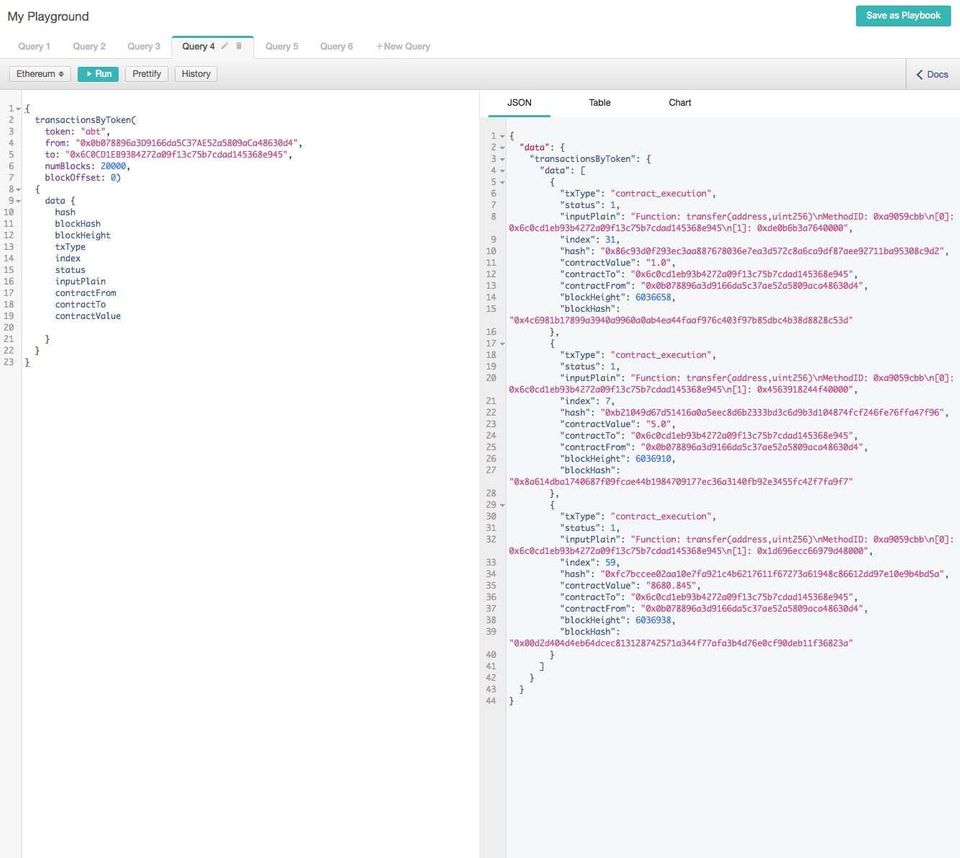Show results in Table view
960x858 pixels.
(599, 103)
